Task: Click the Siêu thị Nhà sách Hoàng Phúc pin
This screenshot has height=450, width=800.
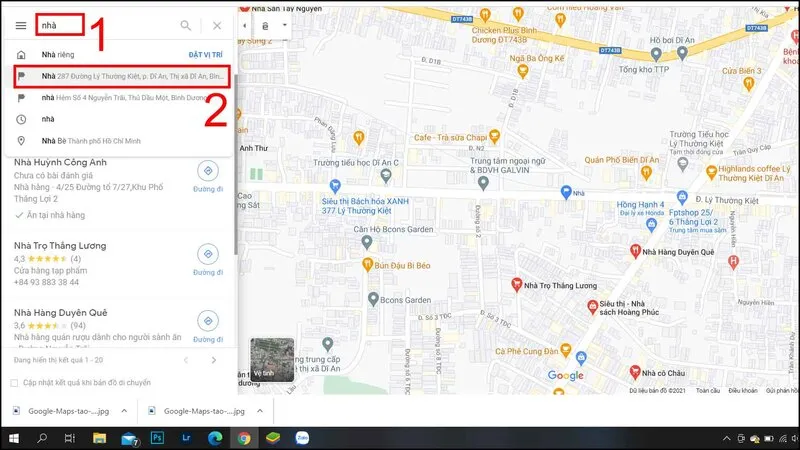Action: (592, 307)
